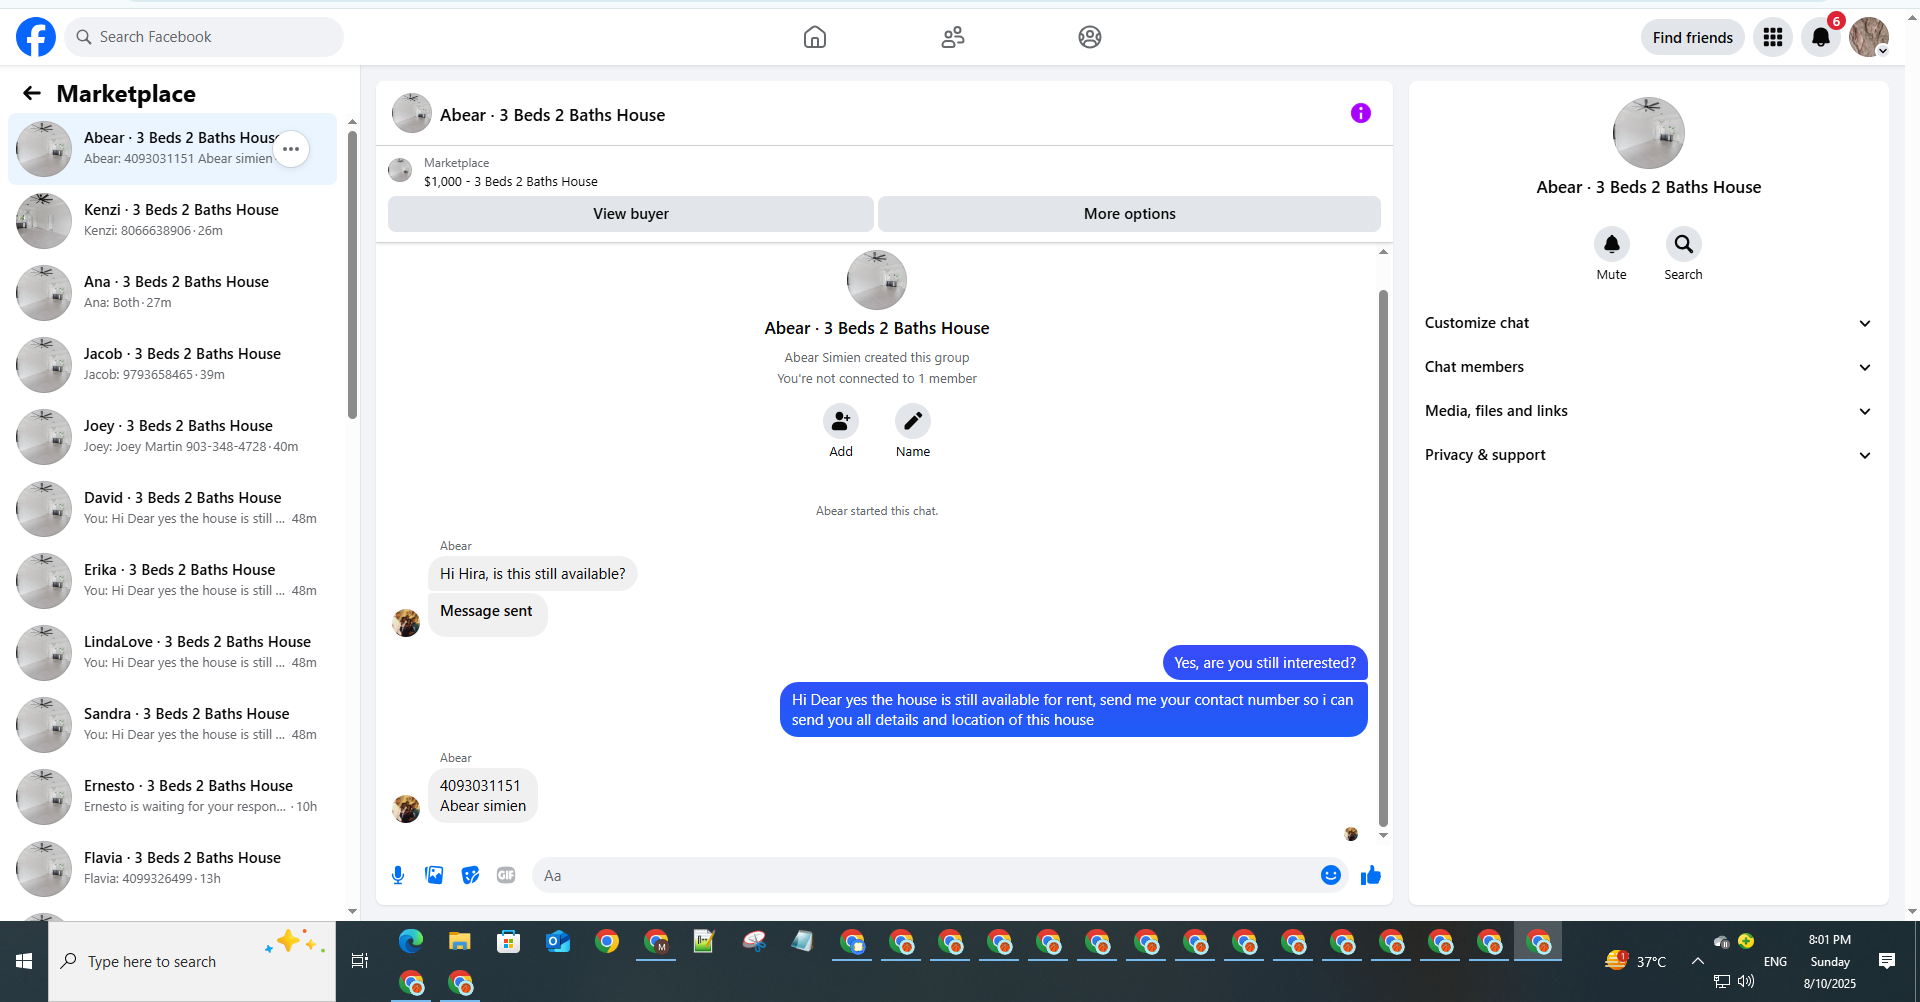
Task: Expand Privacy & support section
Action: pyautogui.click(x=1648, y=455)
